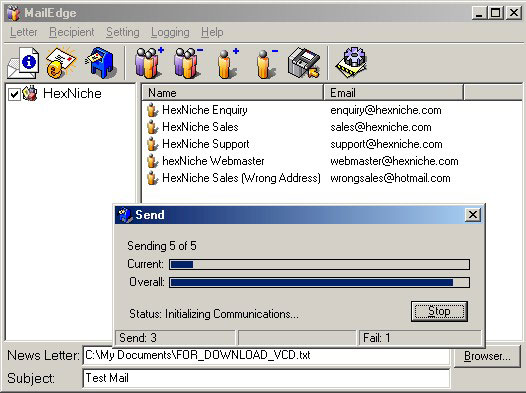Open the letter information icon

[23, 63]
